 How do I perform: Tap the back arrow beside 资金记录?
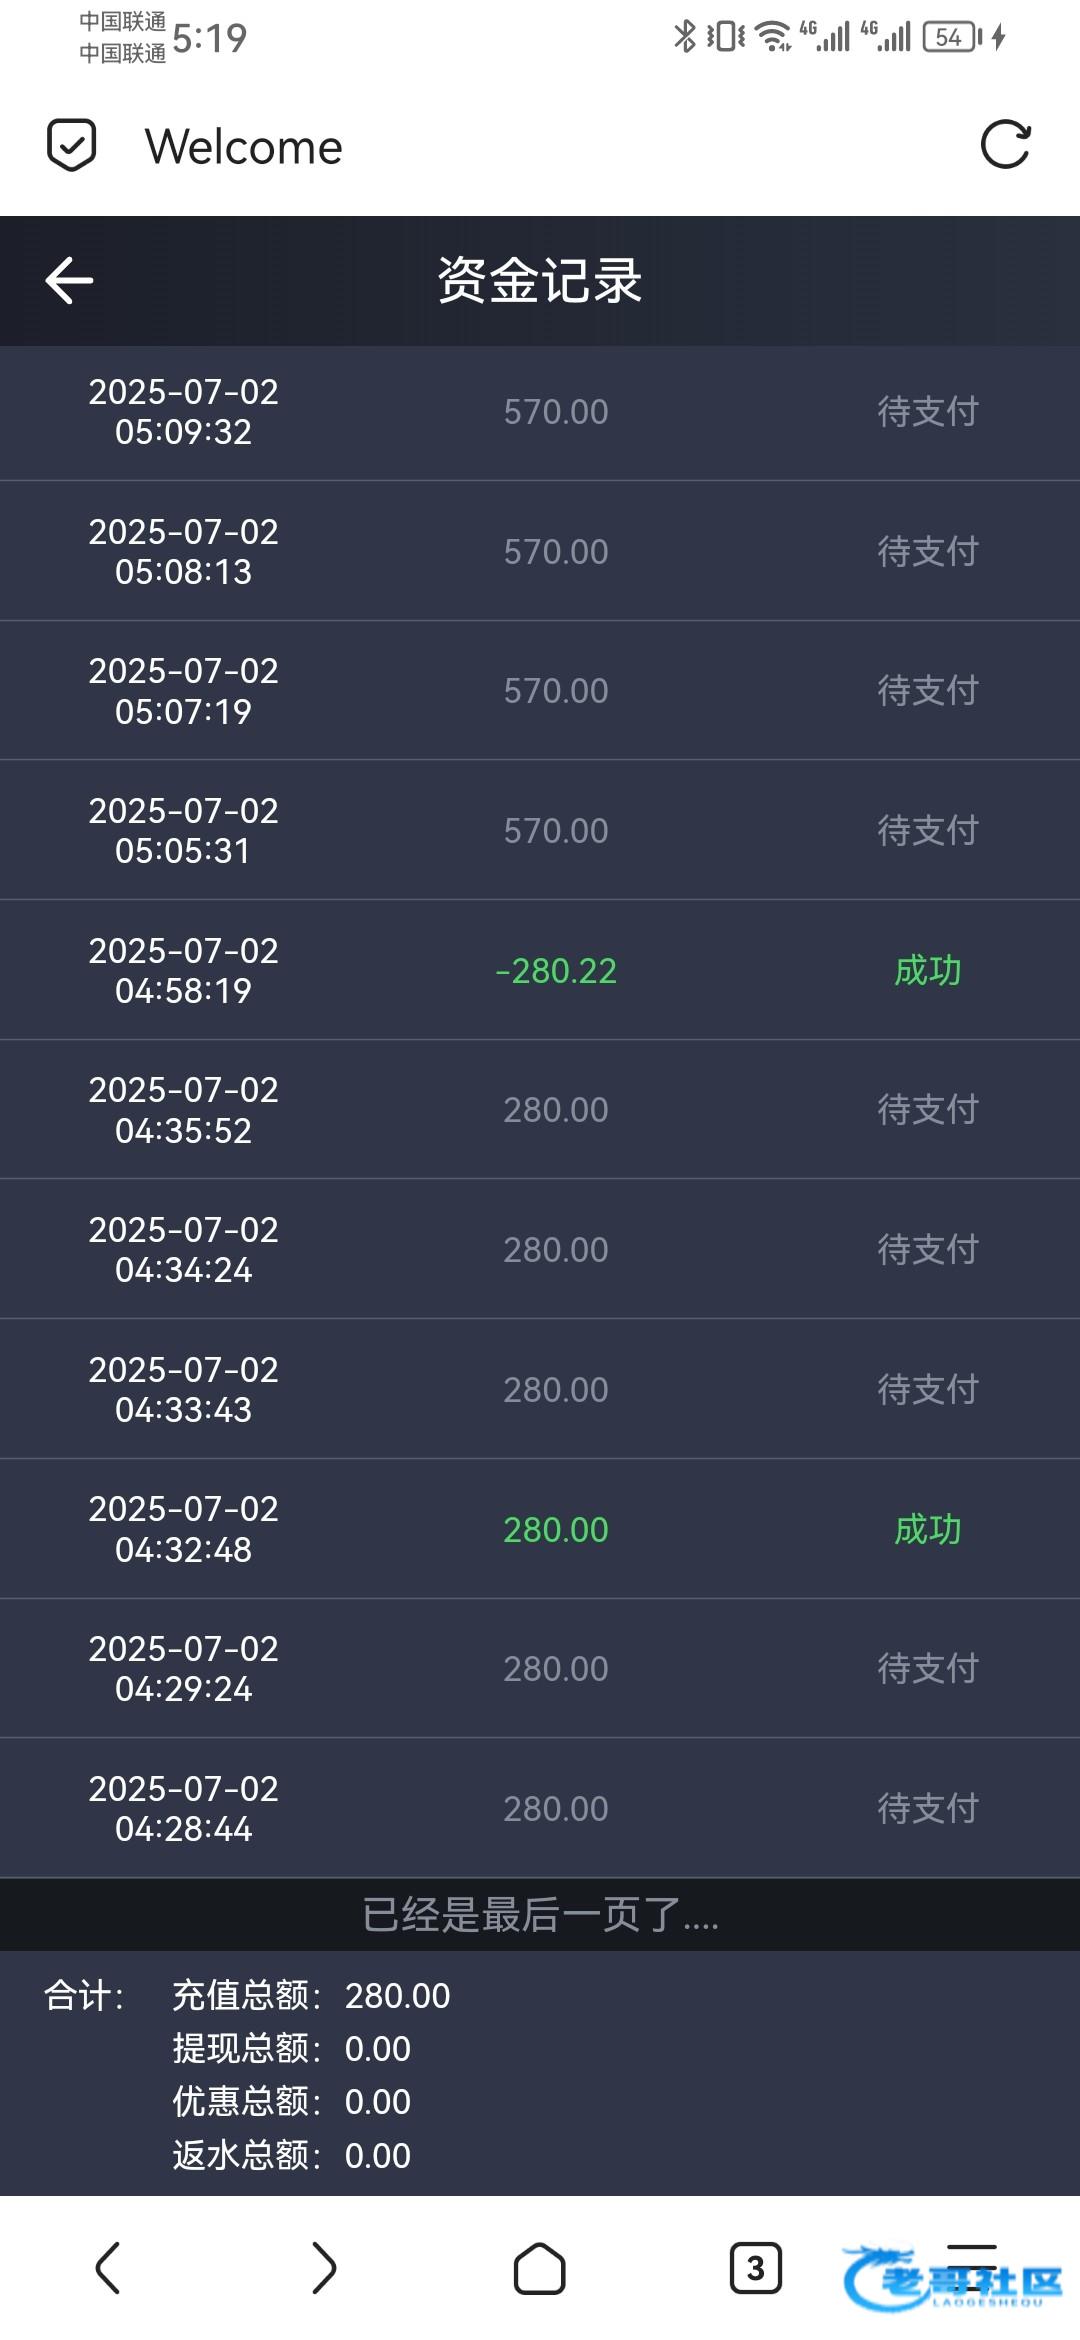(70, 280)
